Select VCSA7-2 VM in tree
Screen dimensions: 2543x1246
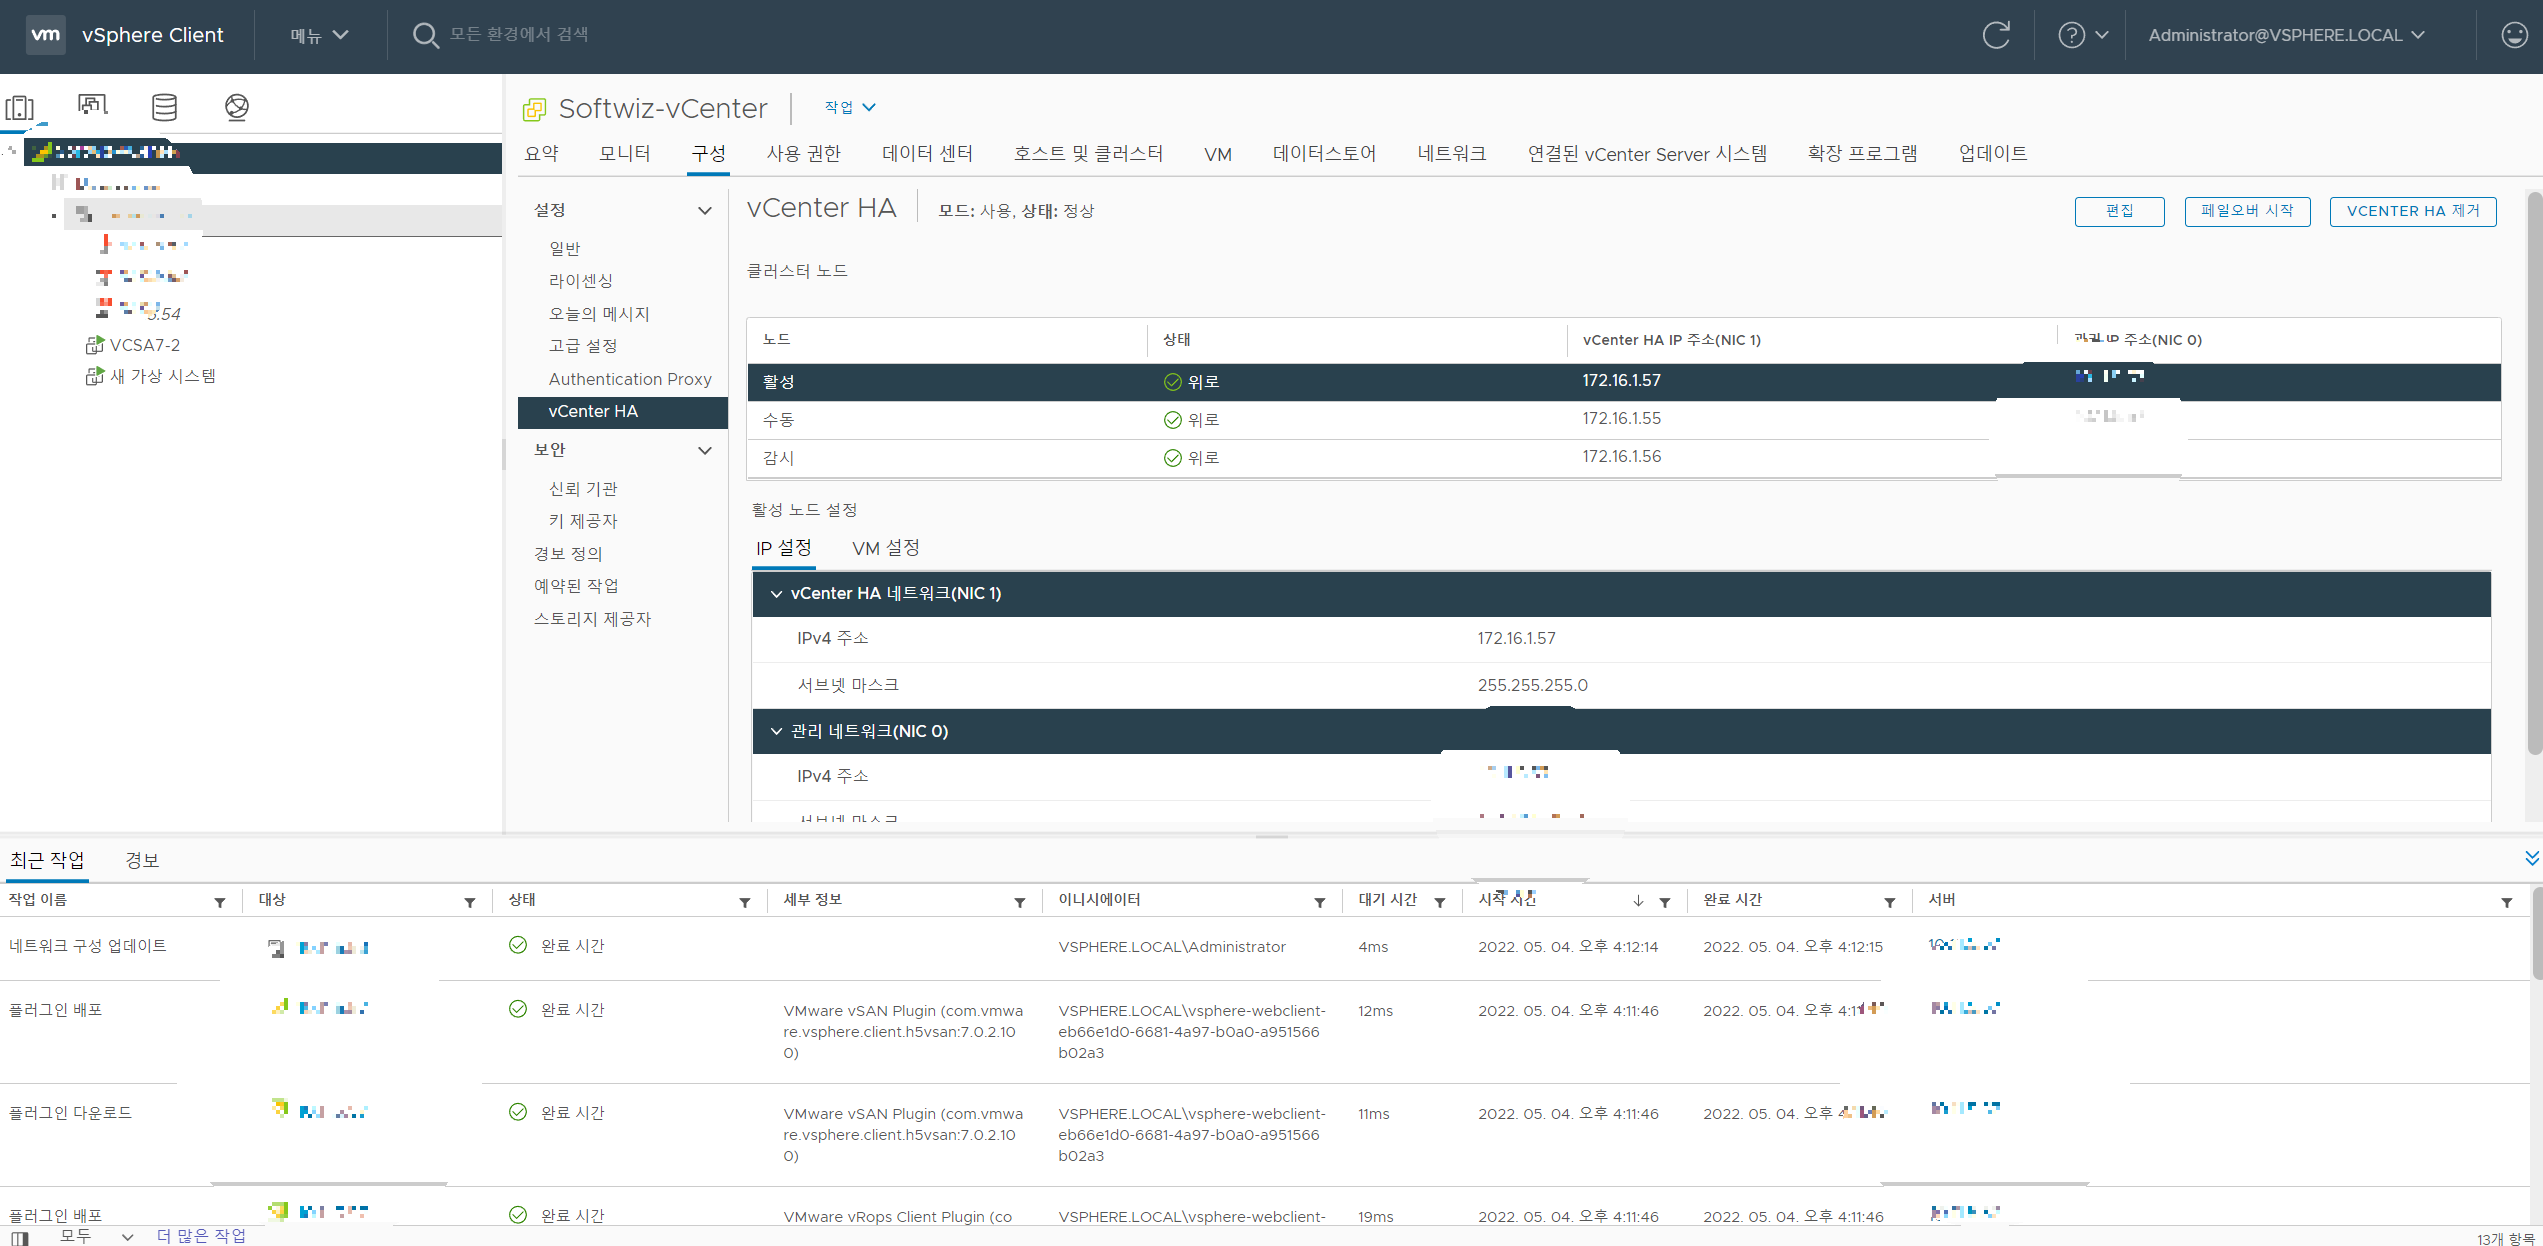point(144,345)
